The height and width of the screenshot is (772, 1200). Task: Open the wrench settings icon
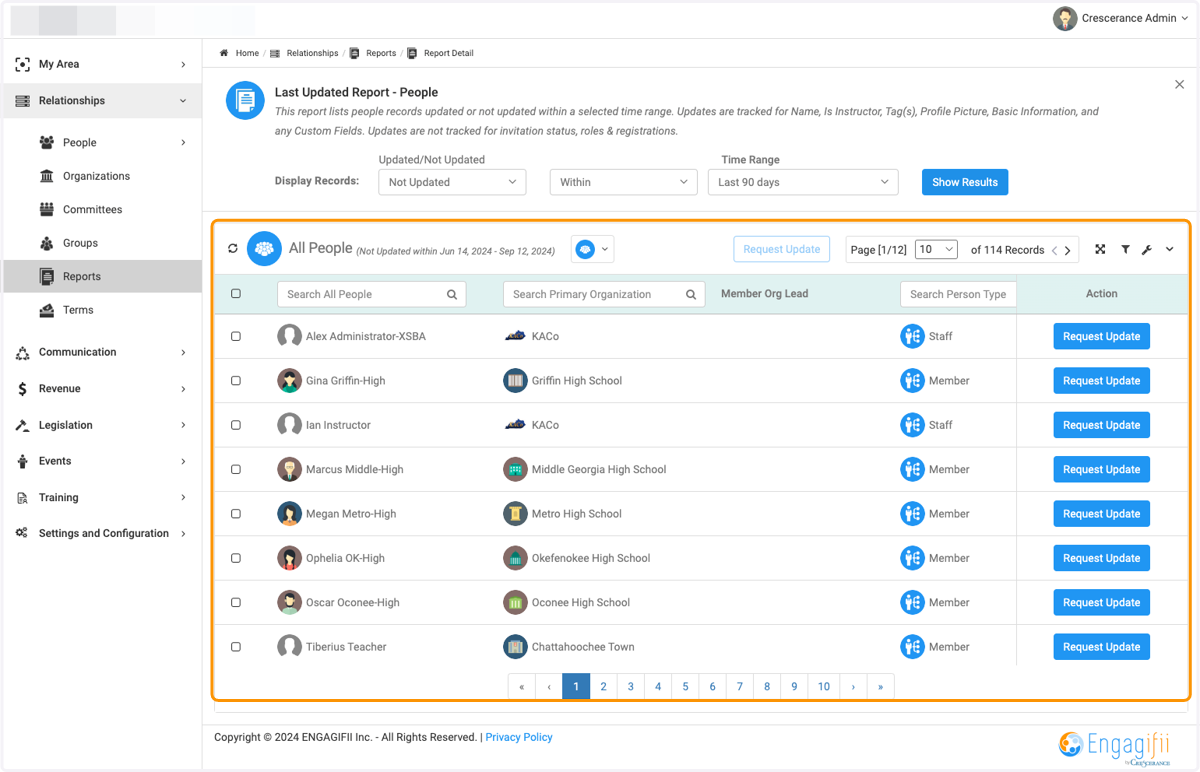coord(1147,249)
